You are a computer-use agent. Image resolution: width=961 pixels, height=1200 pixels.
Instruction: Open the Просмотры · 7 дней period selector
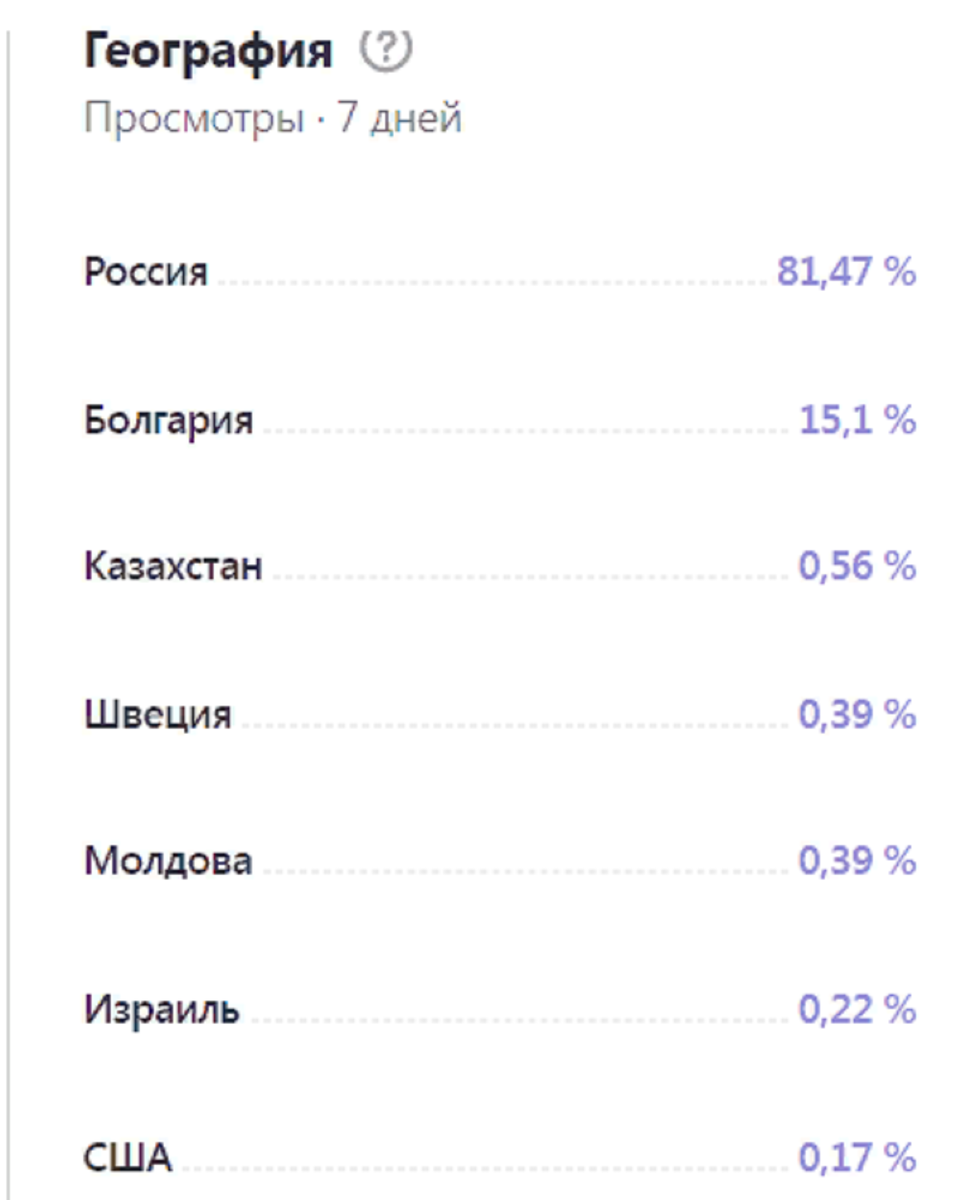274,117
